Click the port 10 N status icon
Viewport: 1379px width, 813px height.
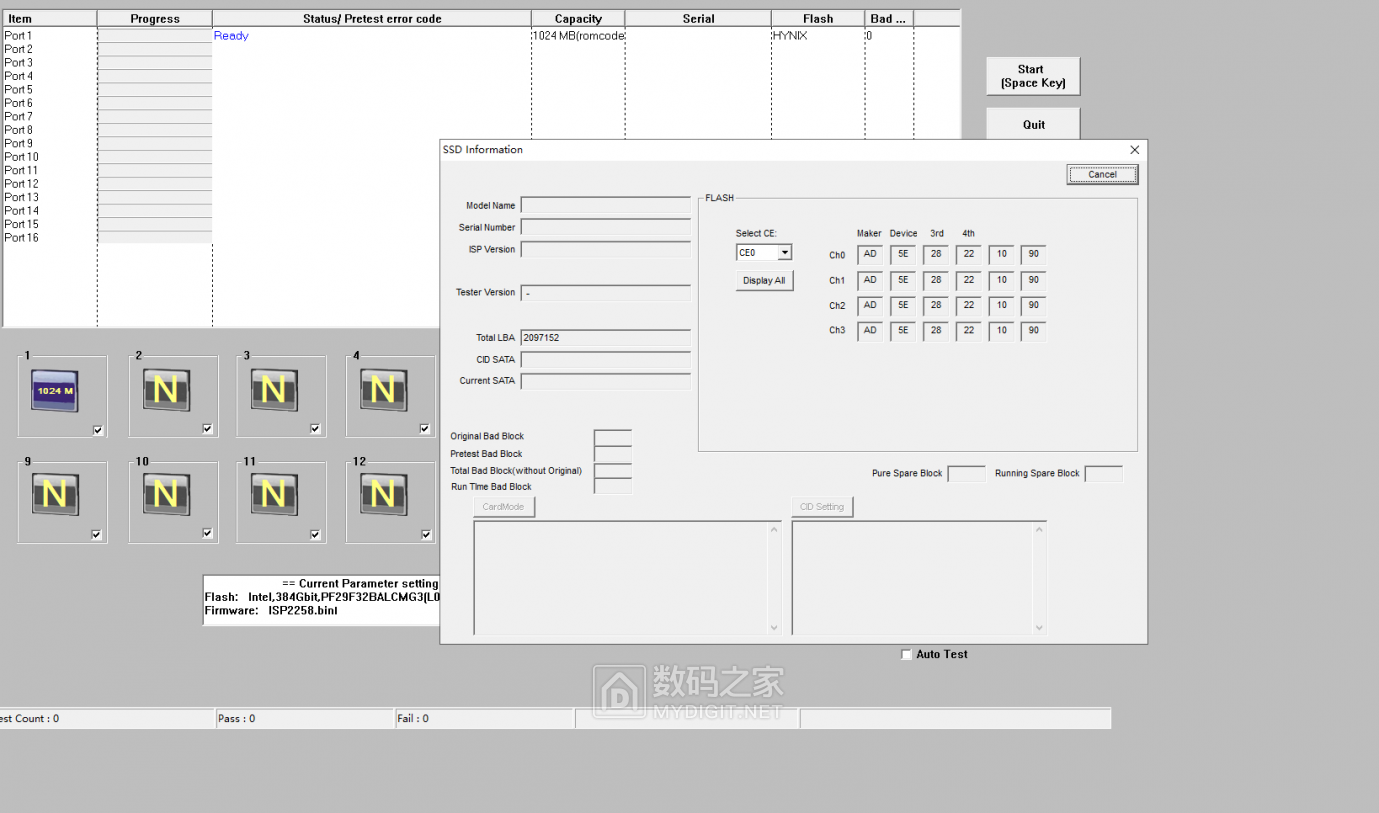tap(166, 495)
